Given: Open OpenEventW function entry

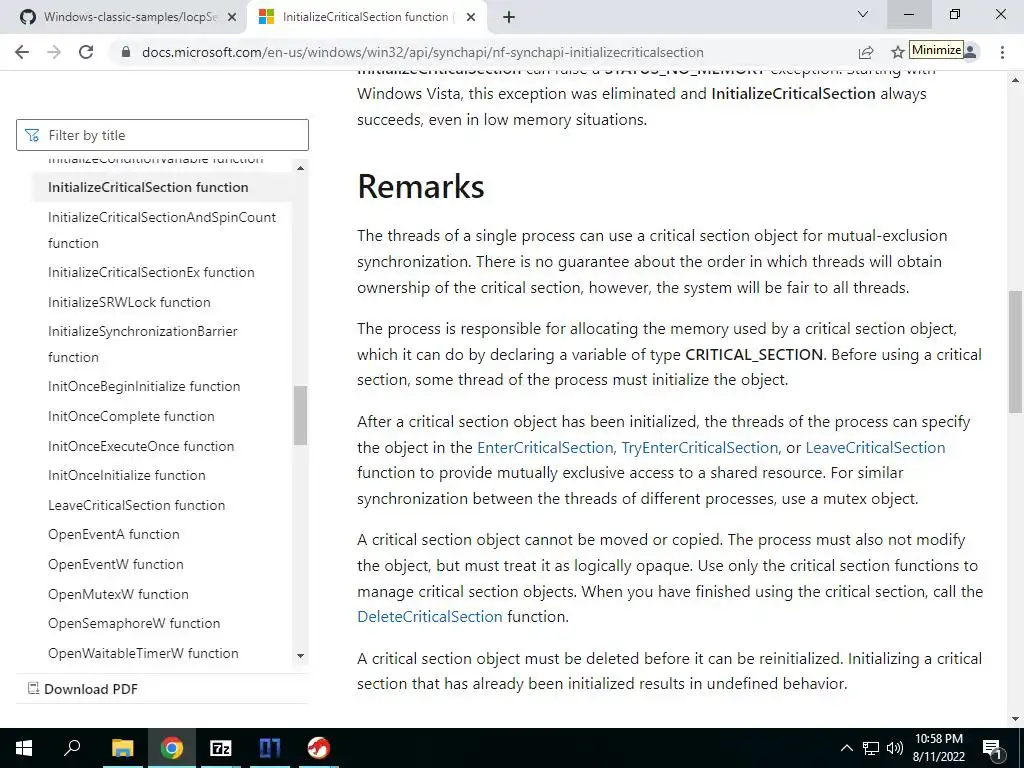Looking at the screenshot, I should pyautogui.click(x=116, y=564).
